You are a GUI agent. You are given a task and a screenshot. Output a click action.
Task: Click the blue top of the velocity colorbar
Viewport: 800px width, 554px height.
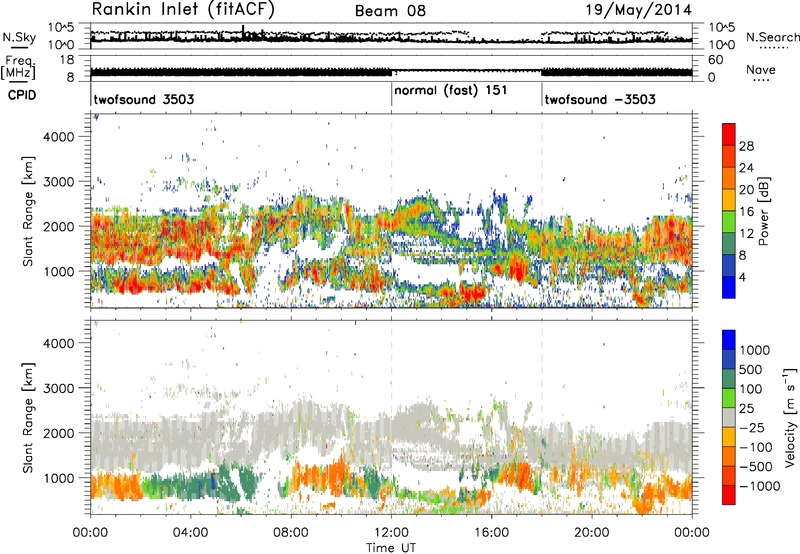coord(729,340)
